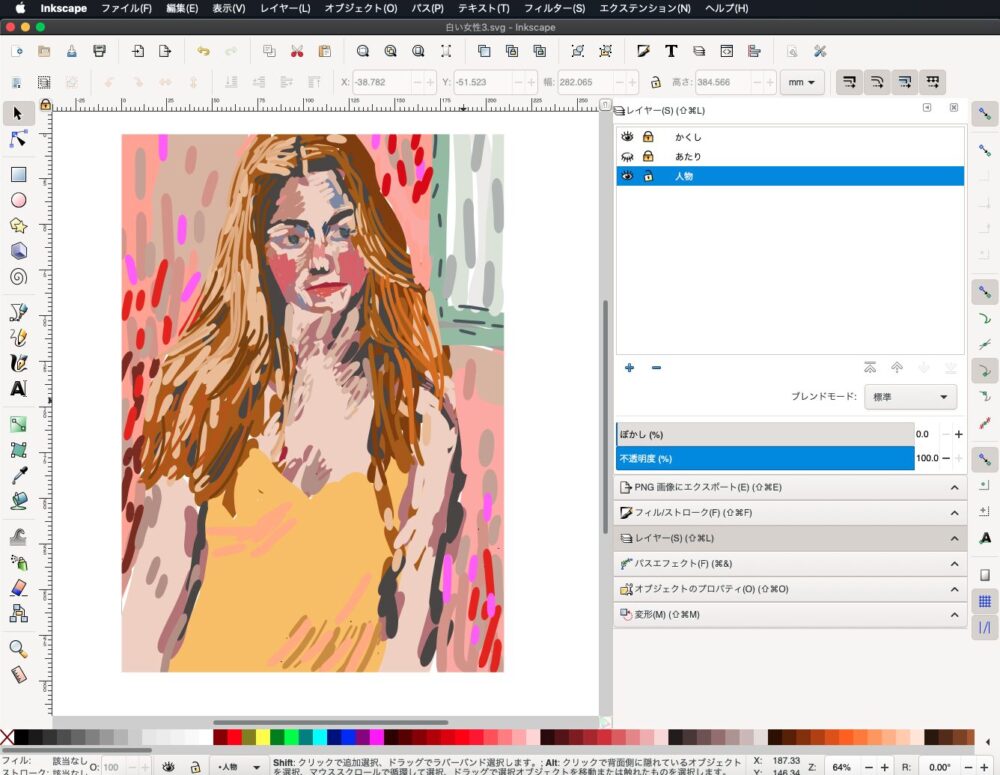This screenshot has height=775, width=1000.
Task: Open the エクステンション(N) menu
Action: click(x=644, y=8)
